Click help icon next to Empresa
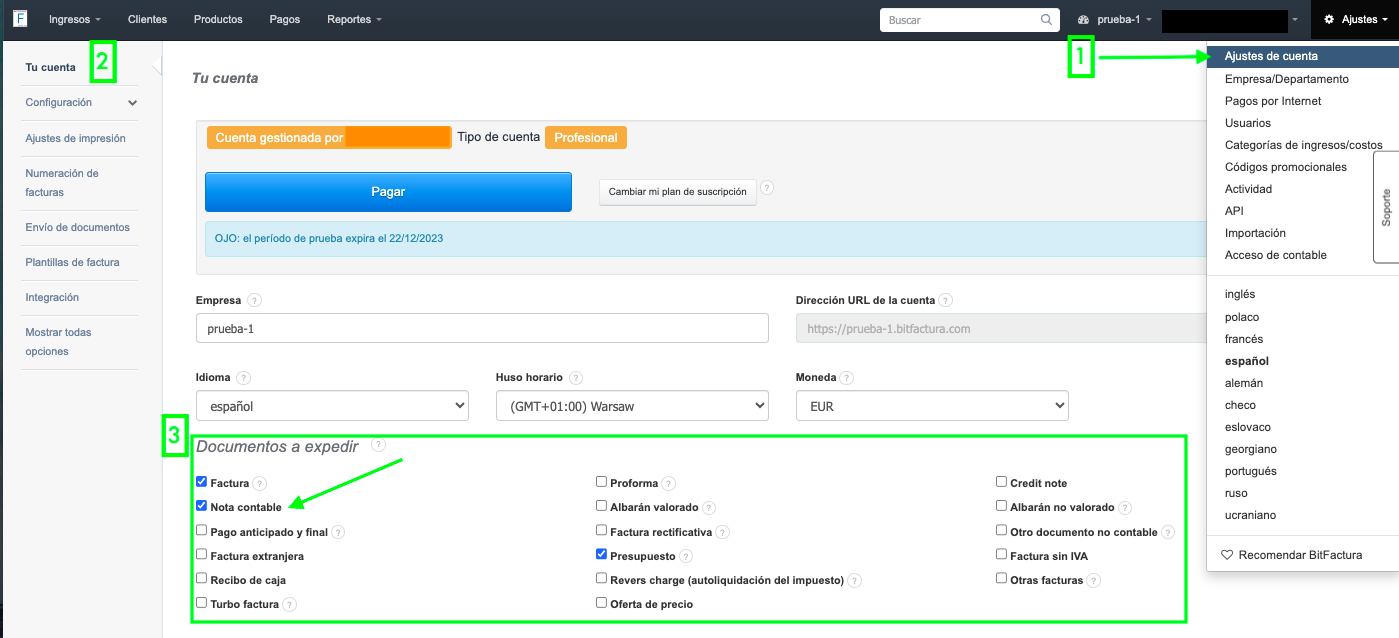Screen dimensions: 1399x638 point(254,300)
